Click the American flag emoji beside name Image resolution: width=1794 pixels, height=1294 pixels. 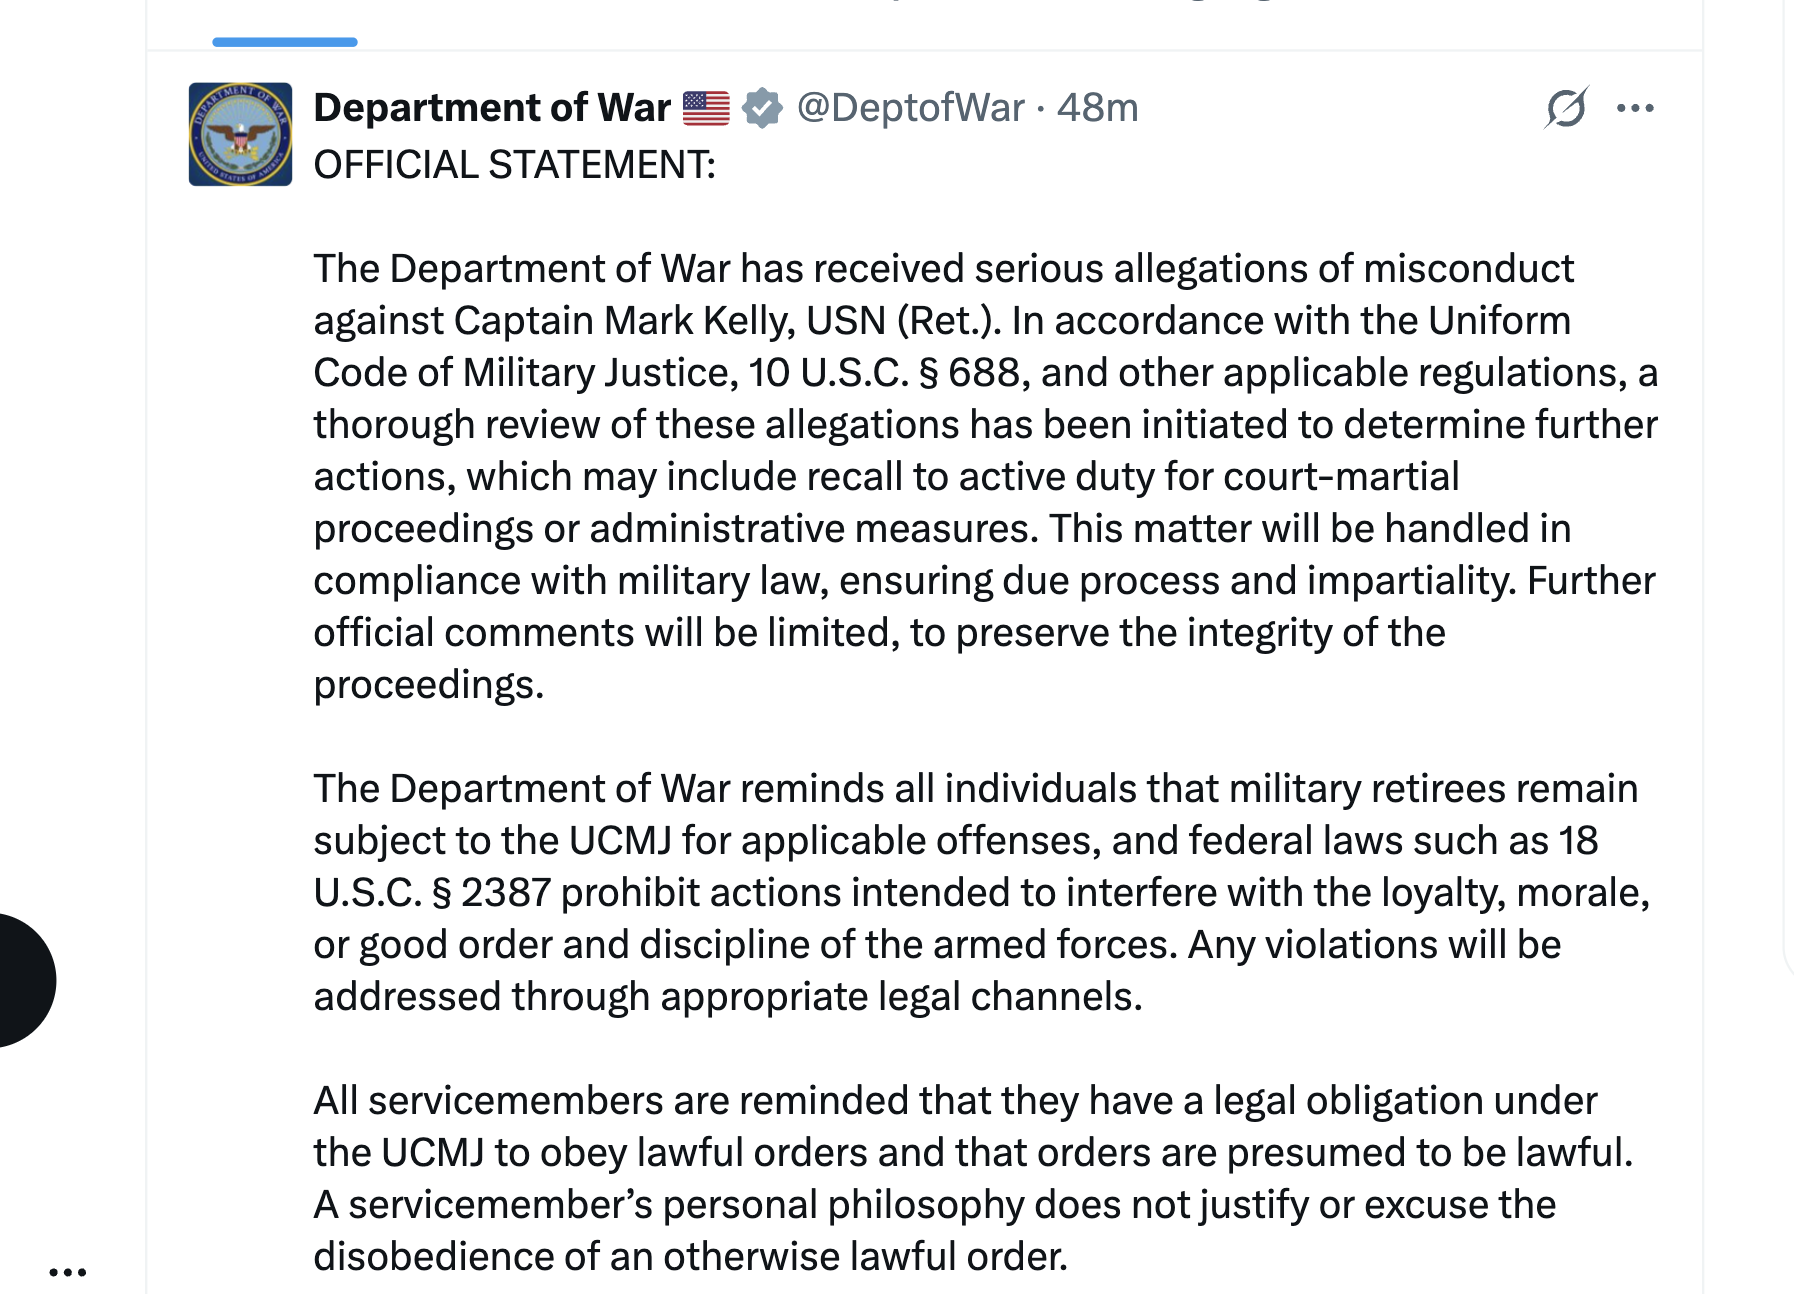tap(706, 108)
